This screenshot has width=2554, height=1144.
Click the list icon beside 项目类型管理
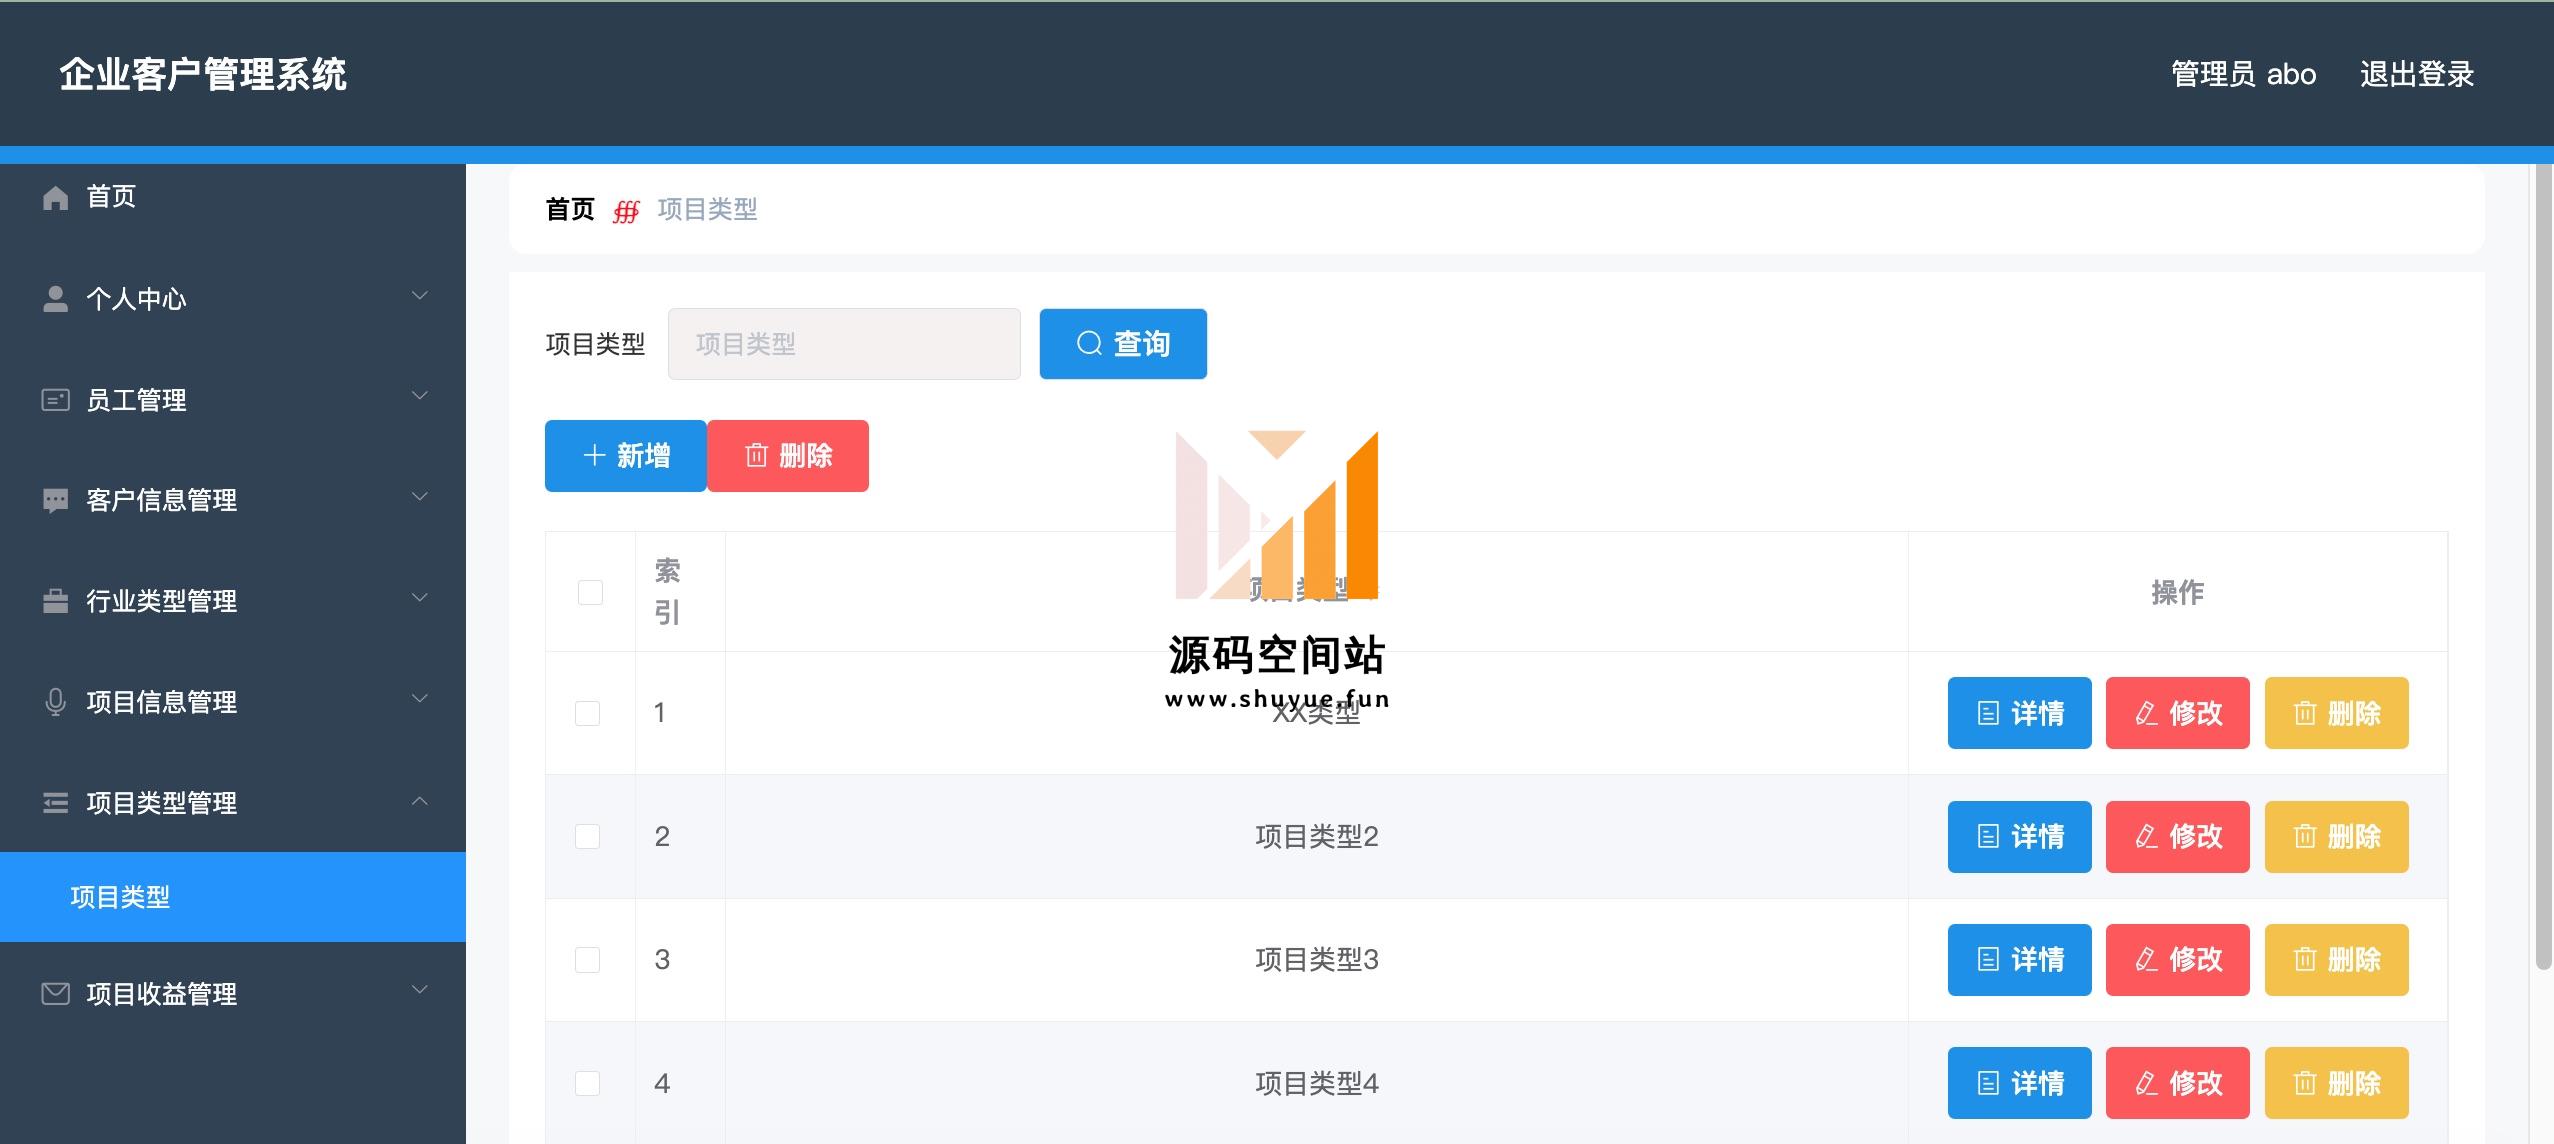(56, 803)
